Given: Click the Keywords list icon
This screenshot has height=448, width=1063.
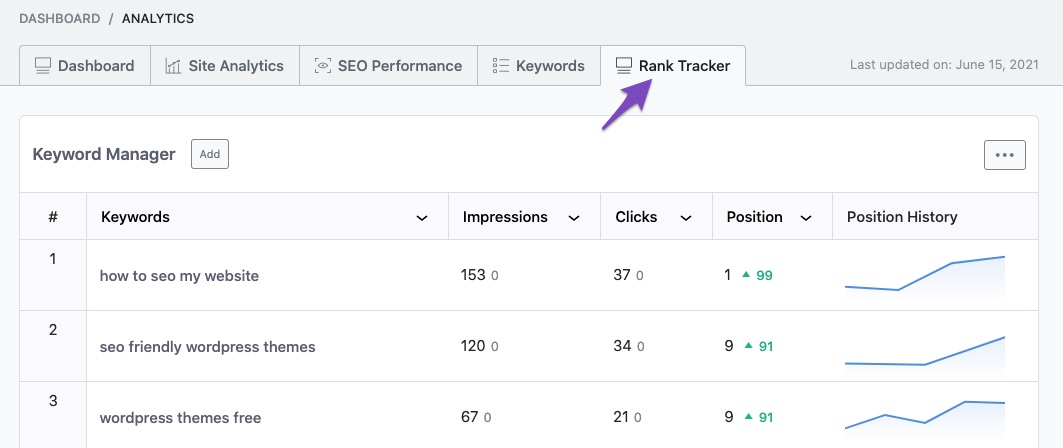Looking at the screenshot, I should coord(500,66).
